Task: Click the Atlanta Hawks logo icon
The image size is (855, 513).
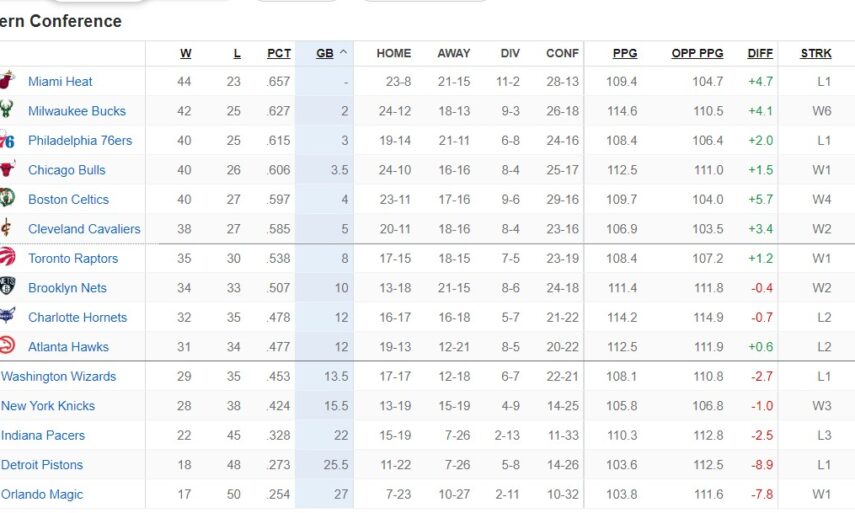Action: point(8,347)
